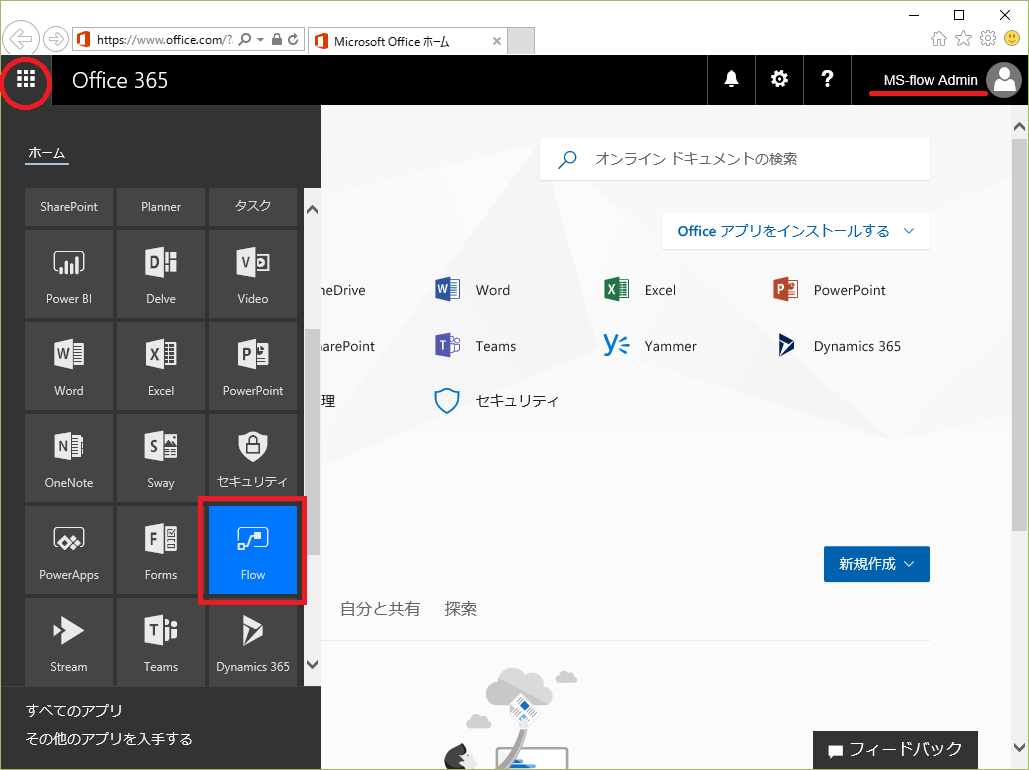Image resolution: width=1029 pixels, height=770 pixels.
Task: Switch to 自分と共有 tab
Action: click(380, 609)
